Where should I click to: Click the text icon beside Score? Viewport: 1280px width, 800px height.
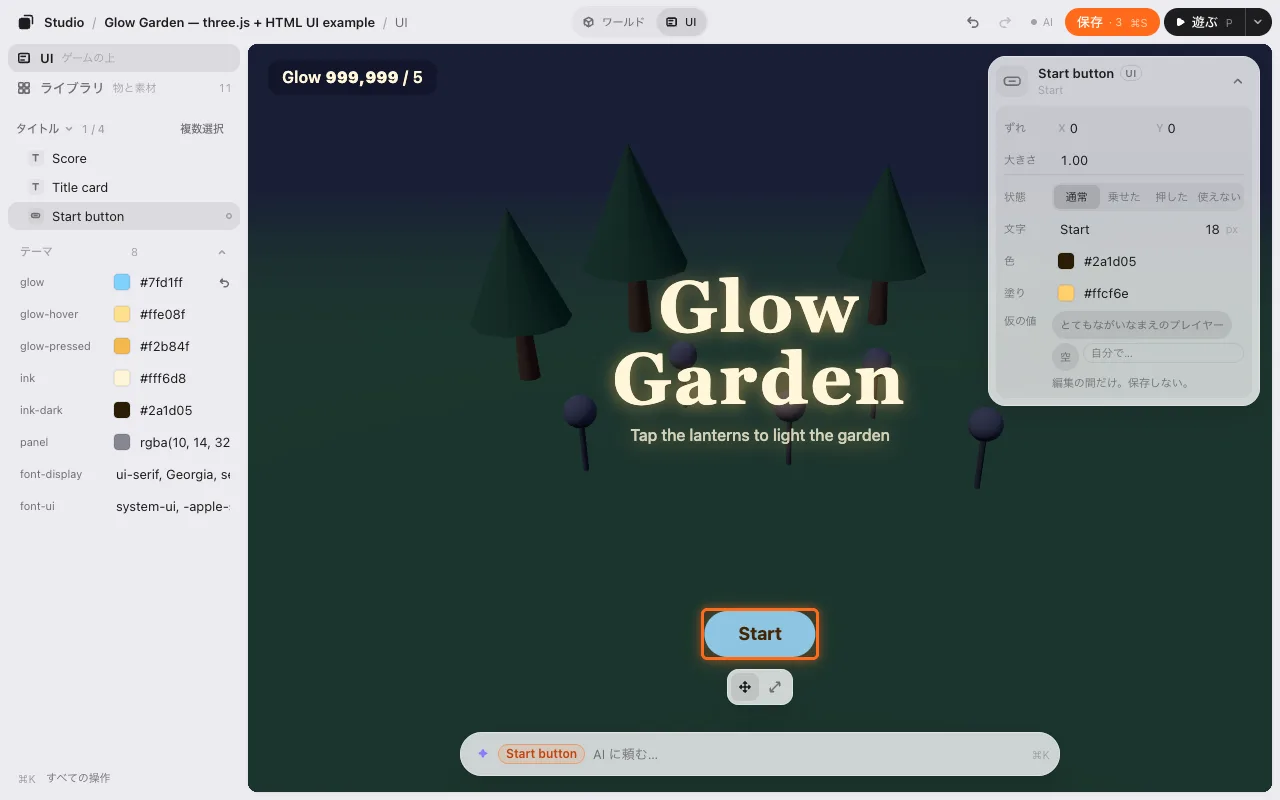pyautogui.click(x=36, y=158)
